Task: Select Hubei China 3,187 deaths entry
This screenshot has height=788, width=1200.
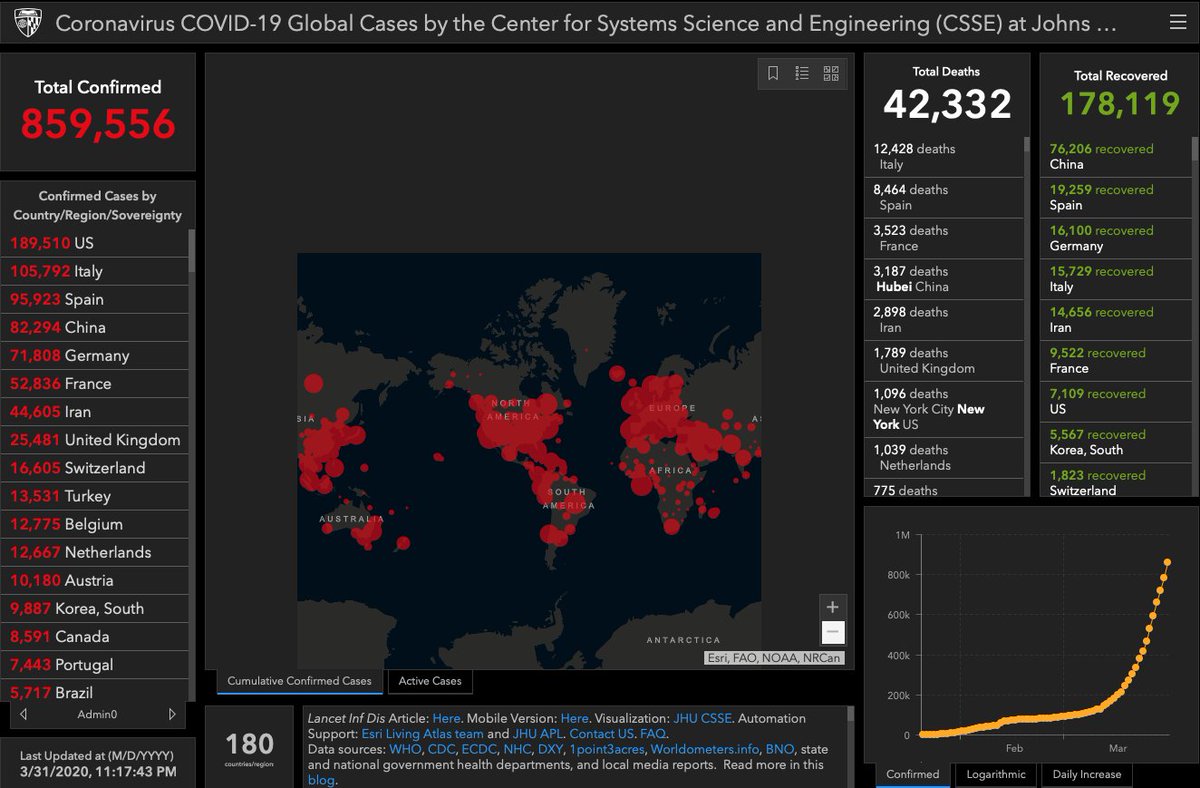Action: pyautogui.click(x=944, y=279)
